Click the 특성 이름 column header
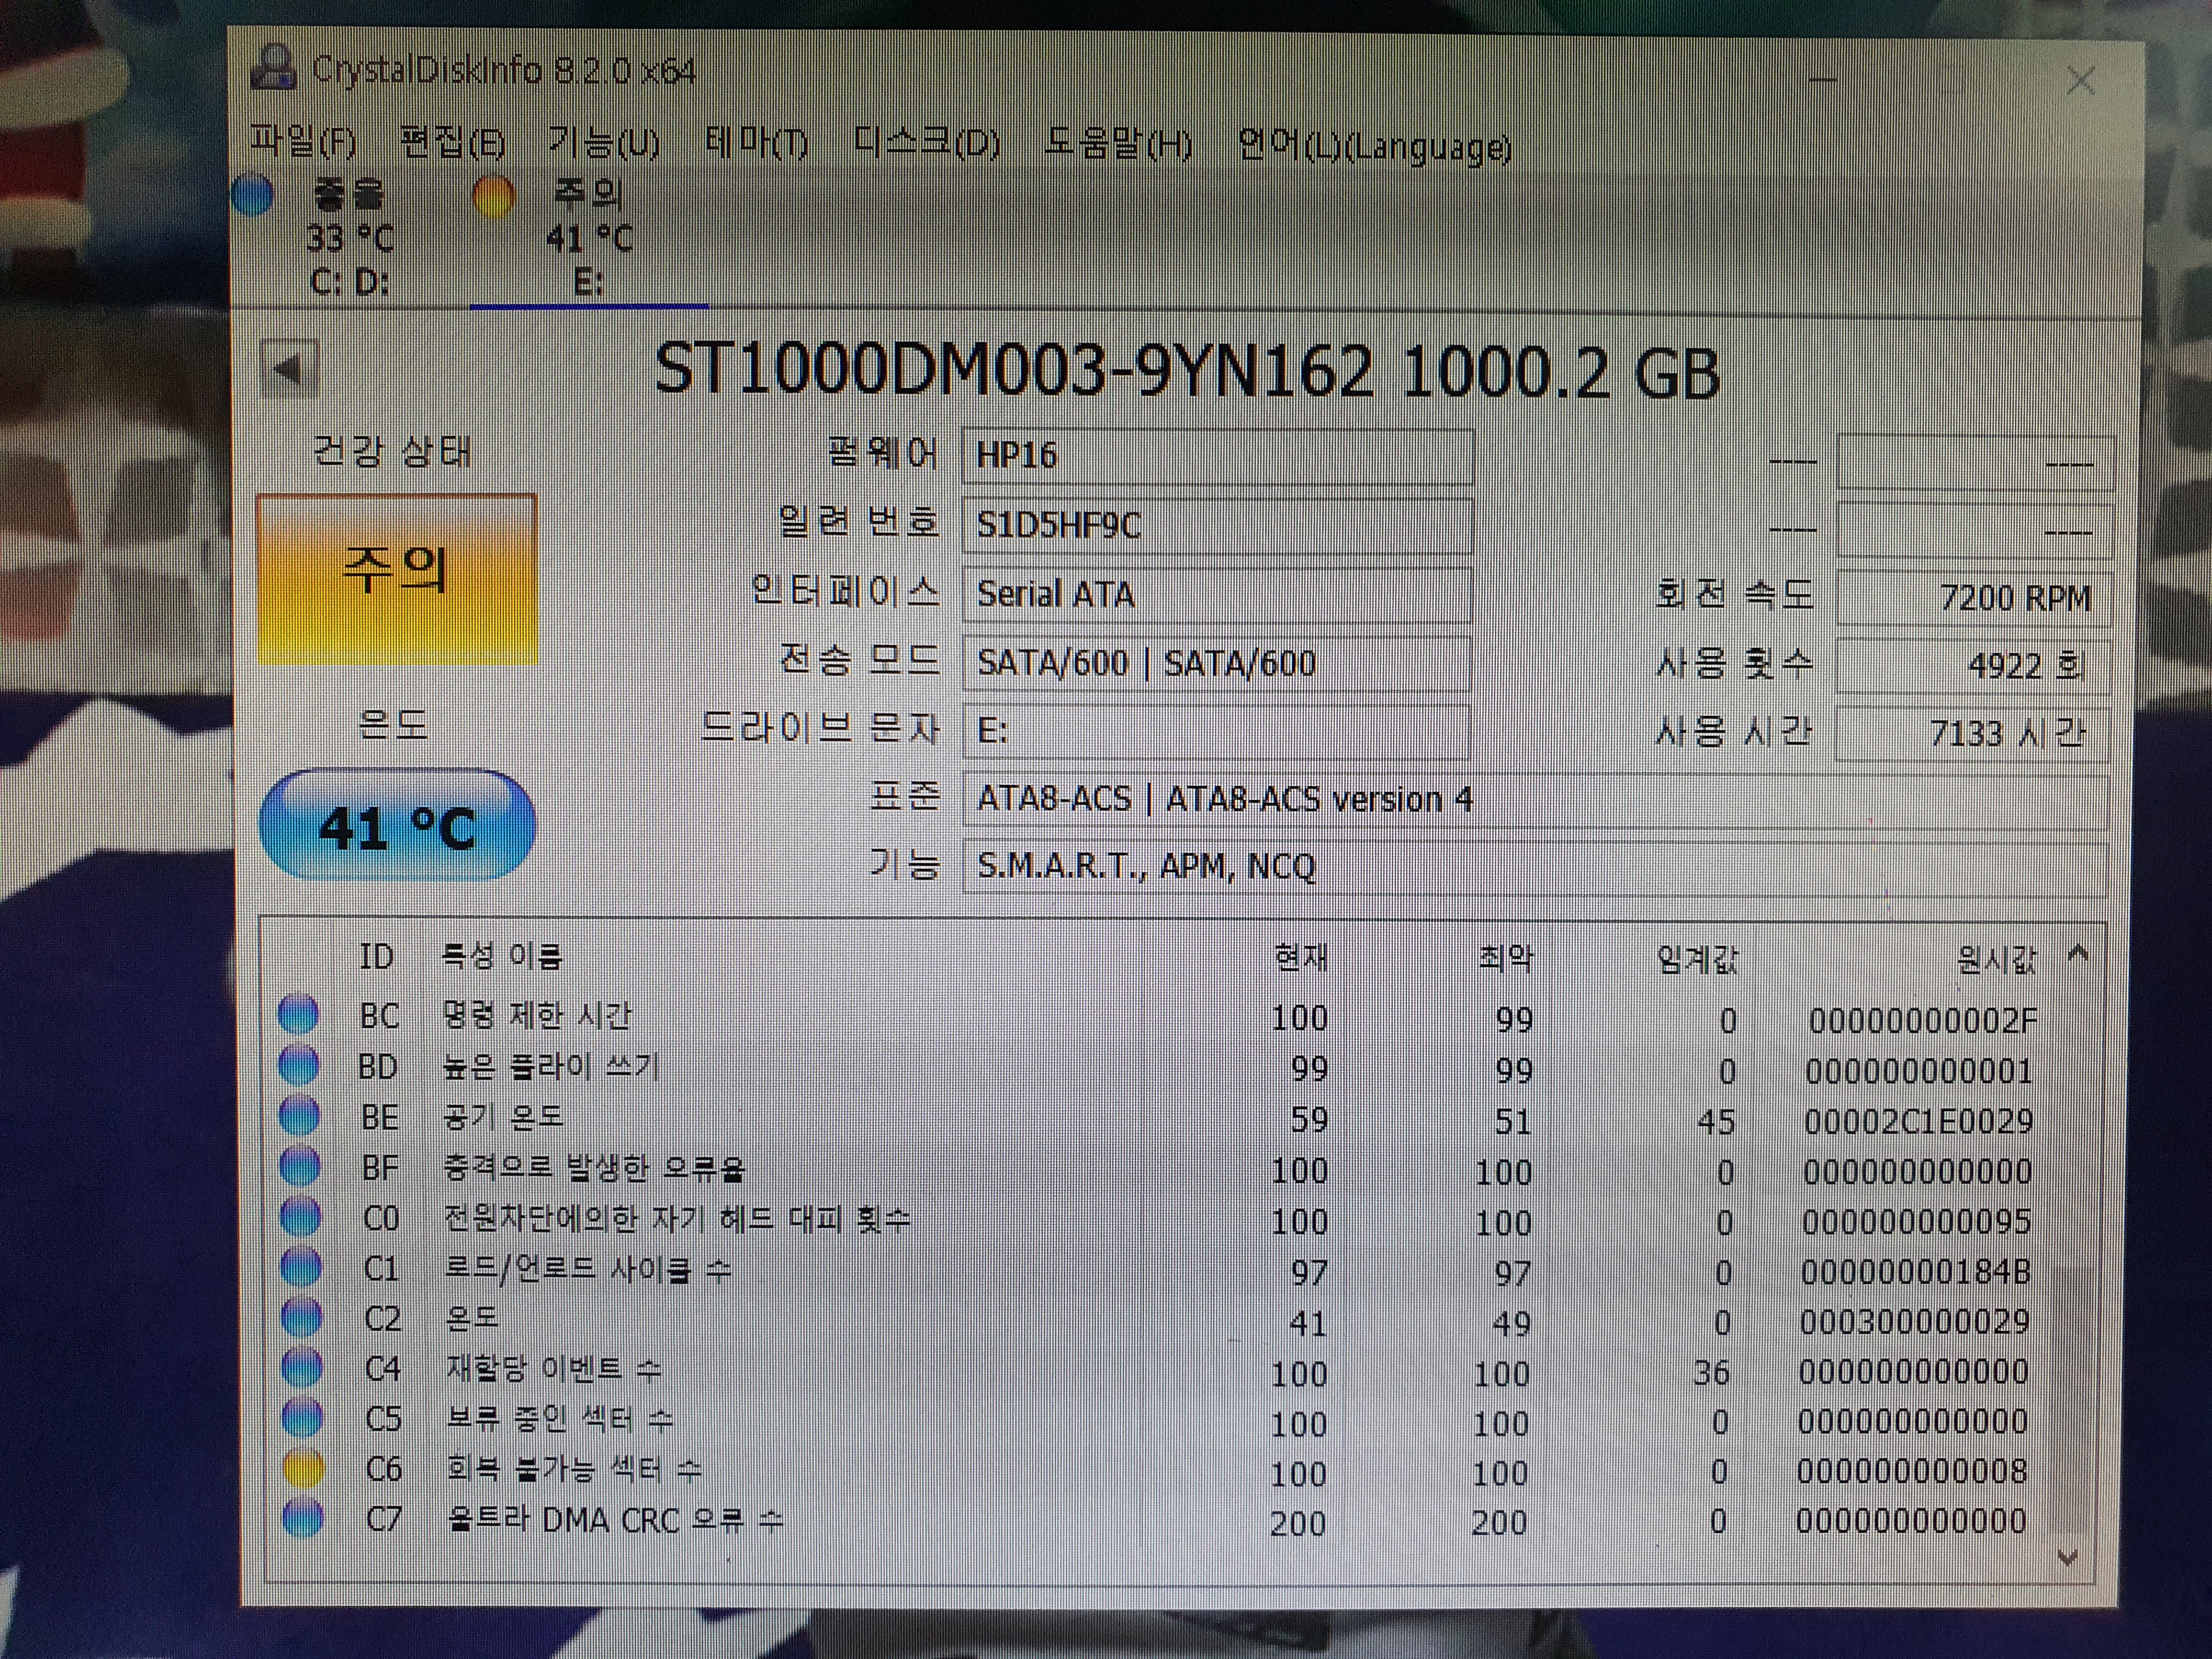2212x1659 pixels. point(503,957)
